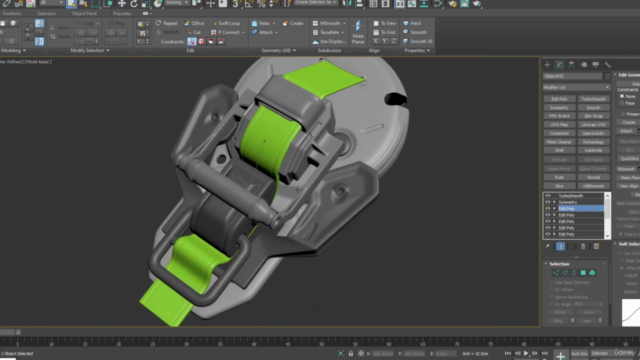Open the Freeform ribbon tab
The height and width of the screenshot is (360, 640).
click(x=11, y=13)
